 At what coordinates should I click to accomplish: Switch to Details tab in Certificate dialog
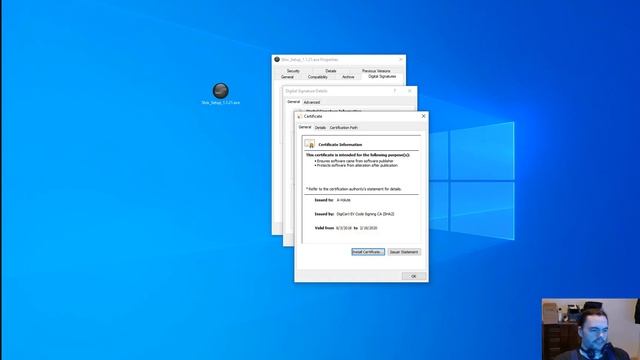[320, 128]
